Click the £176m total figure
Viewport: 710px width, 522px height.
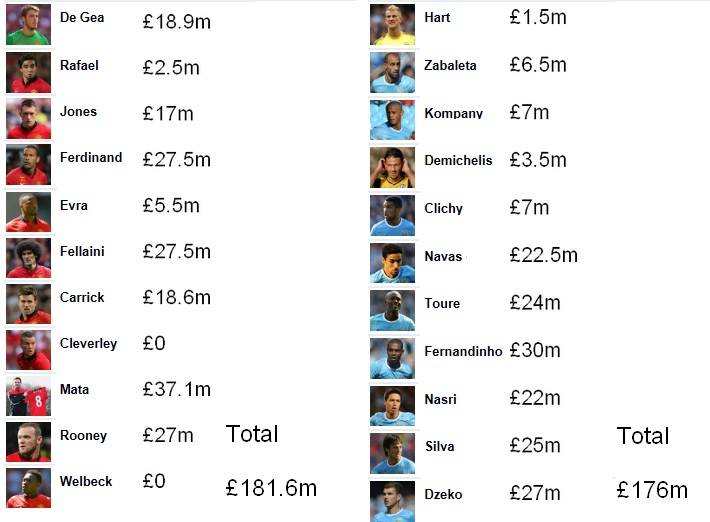click(x=652, y=490)
